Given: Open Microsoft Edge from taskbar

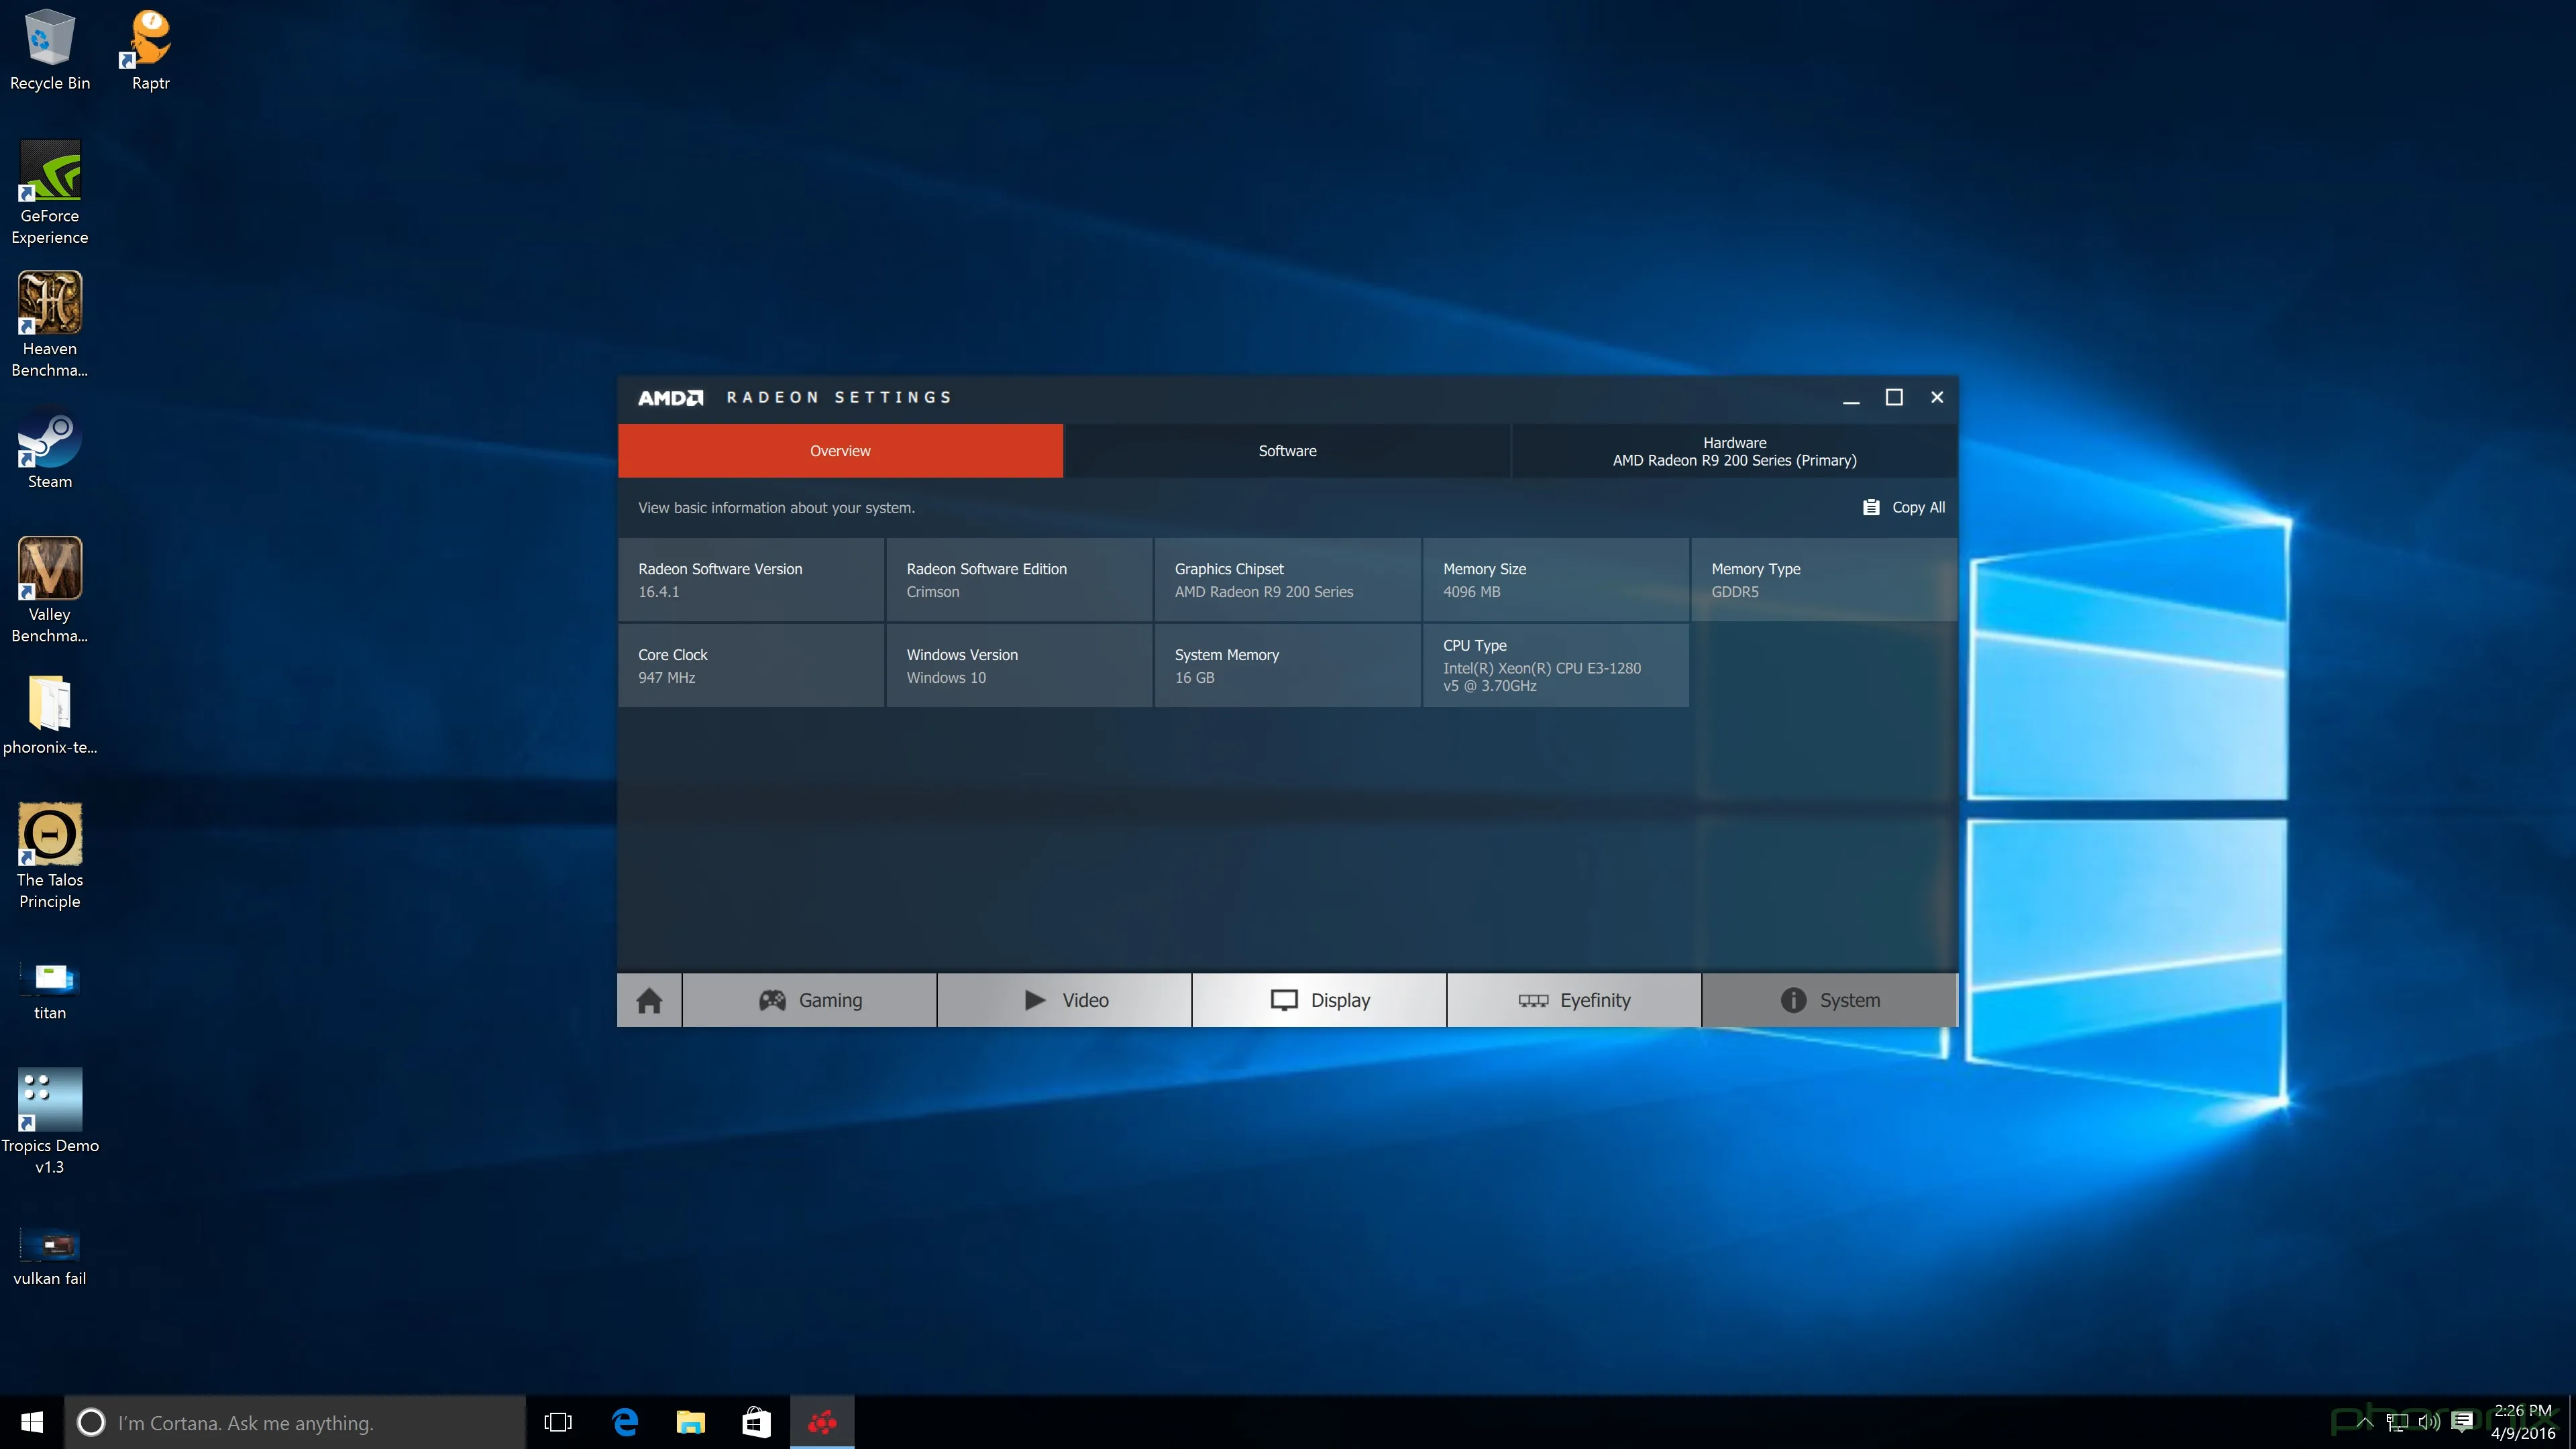Looking at the screenshot, I should [625, 1422].
